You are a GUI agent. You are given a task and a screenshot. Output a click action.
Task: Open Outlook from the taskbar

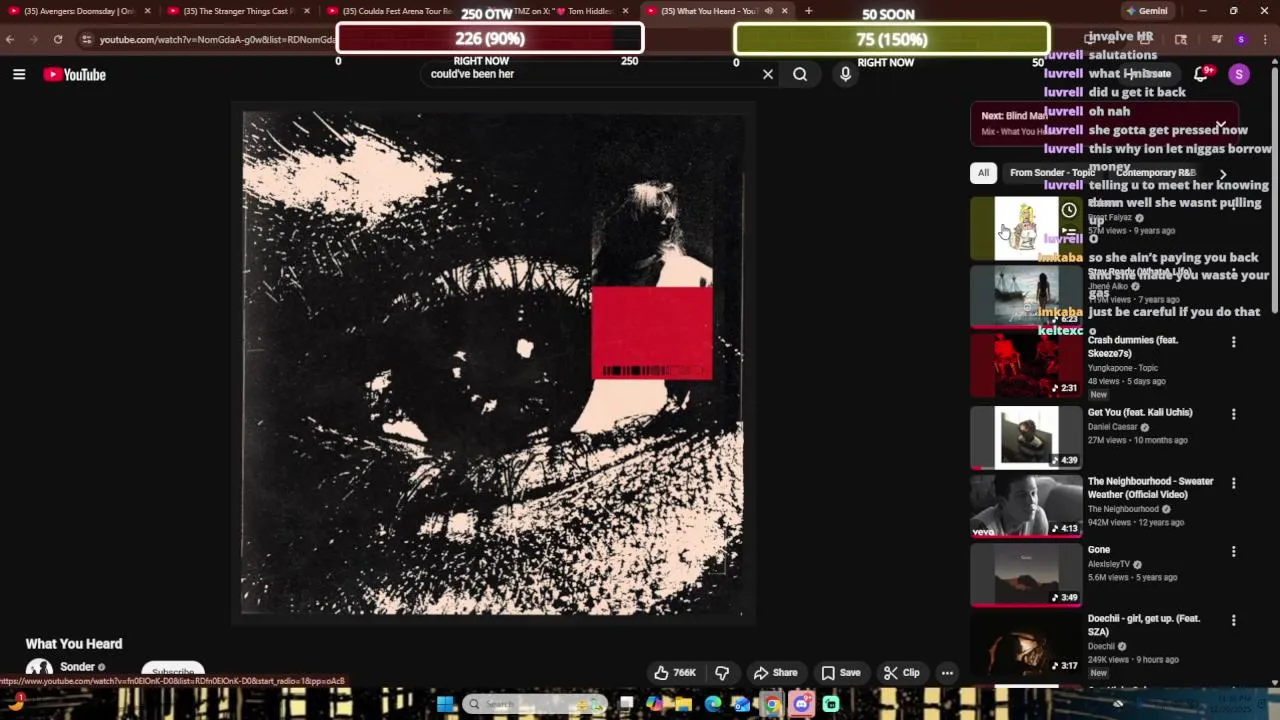(x=742, y=704)
